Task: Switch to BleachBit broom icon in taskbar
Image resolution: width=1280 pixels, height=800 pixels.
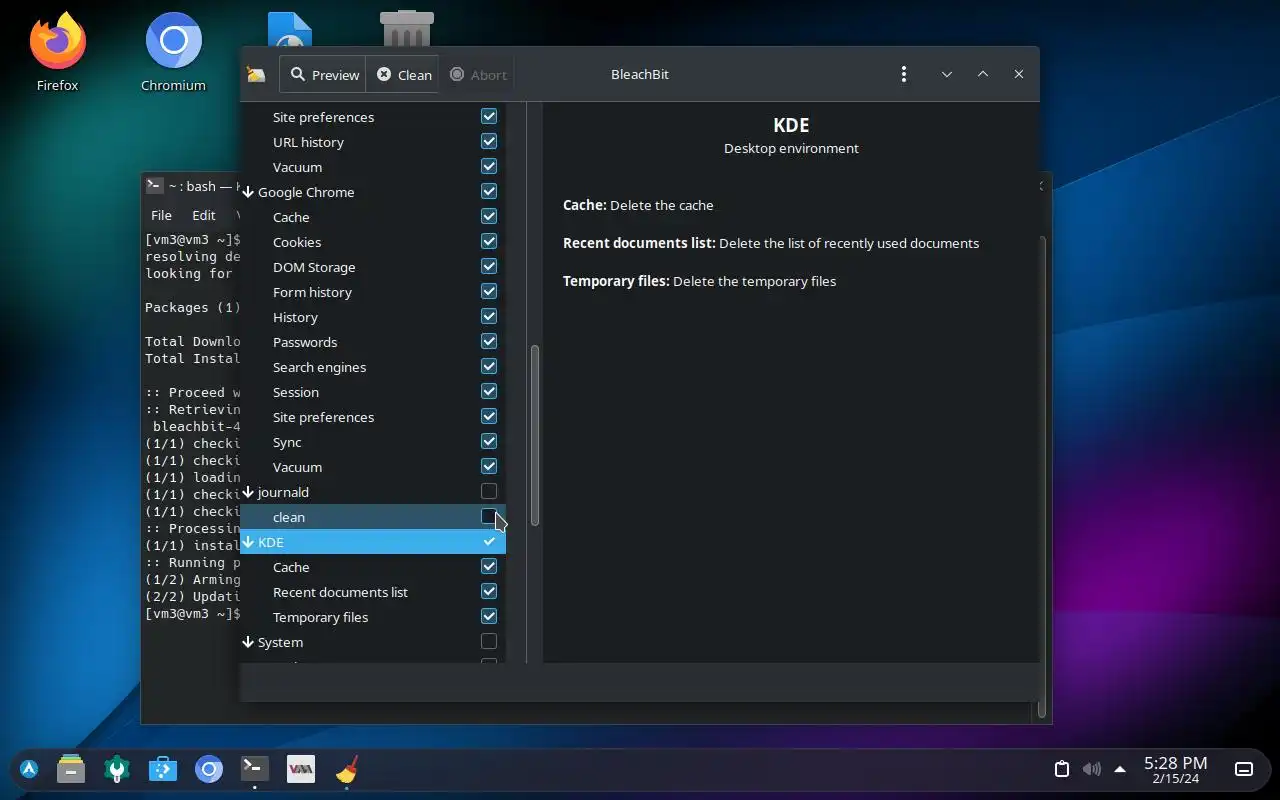Action: pos(347,769)
